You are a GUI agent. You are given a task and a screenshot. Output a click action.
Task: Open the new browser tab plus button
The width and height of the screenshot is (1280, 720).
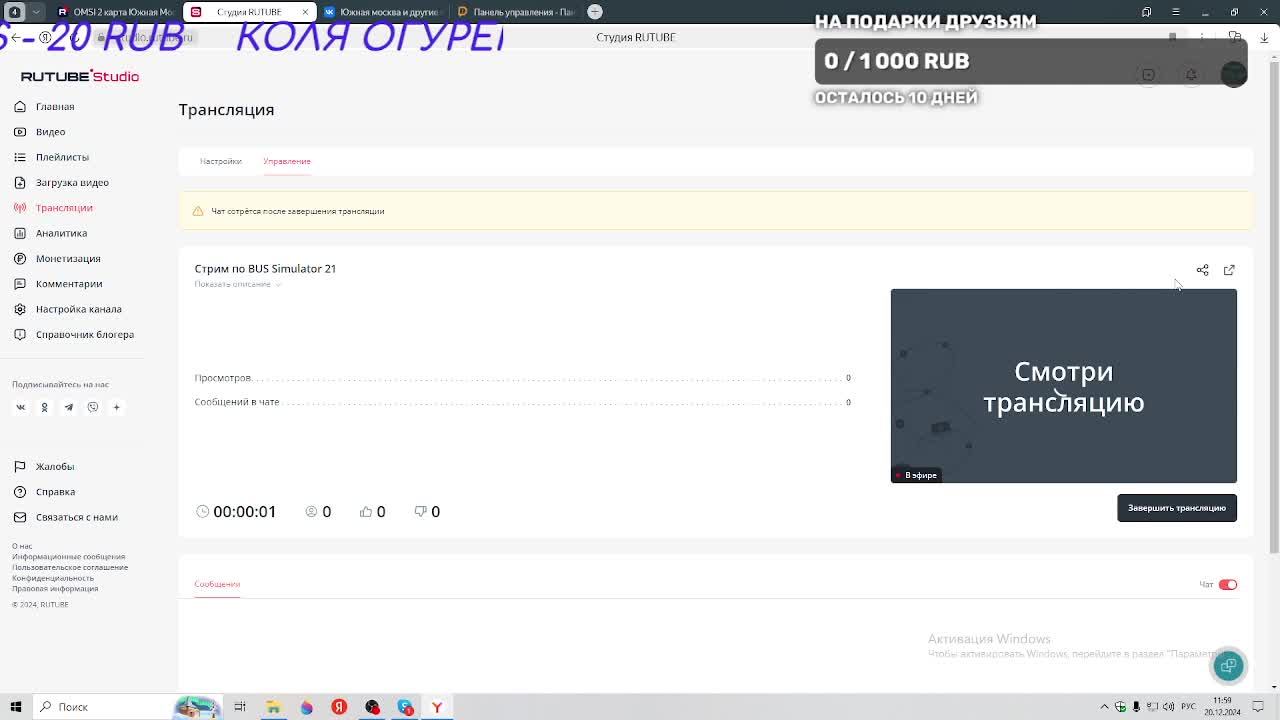[595, 12]
